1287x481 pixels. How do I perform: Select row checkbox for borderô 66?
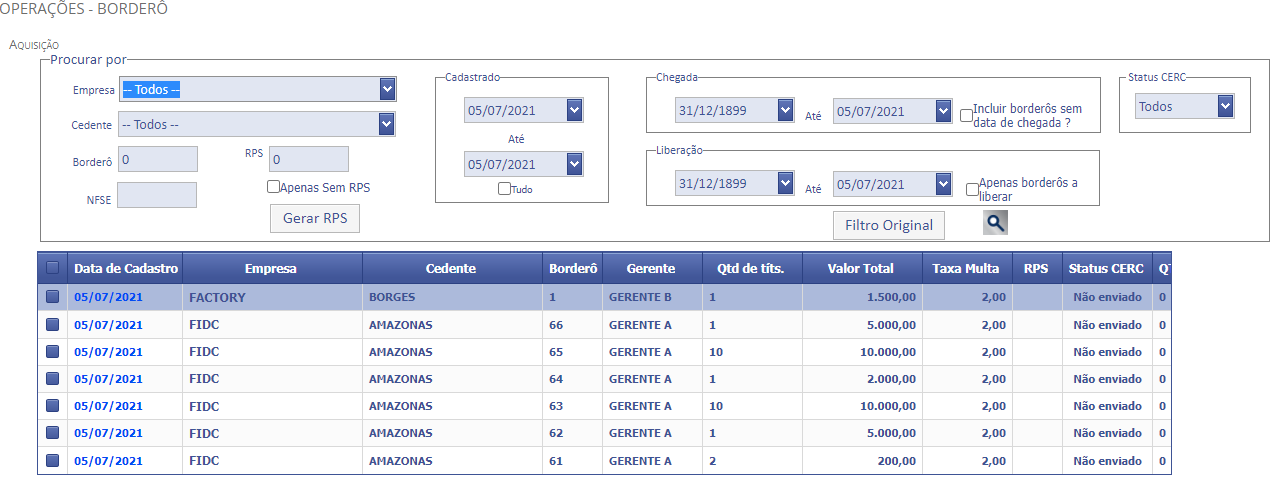53,324
